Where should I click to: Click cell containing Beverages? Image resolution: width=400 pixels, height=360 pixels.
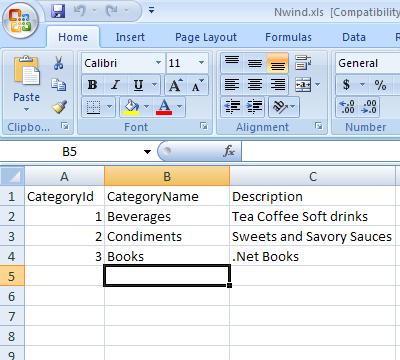click(167, 217)
